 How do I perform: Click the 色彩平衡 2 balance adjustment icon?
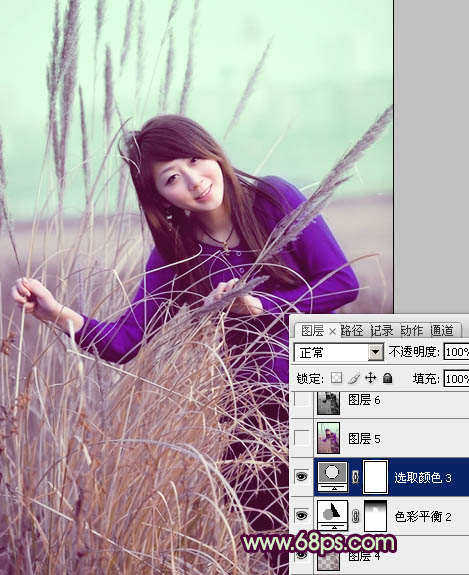pyautogui.click(x=332, y=516)
